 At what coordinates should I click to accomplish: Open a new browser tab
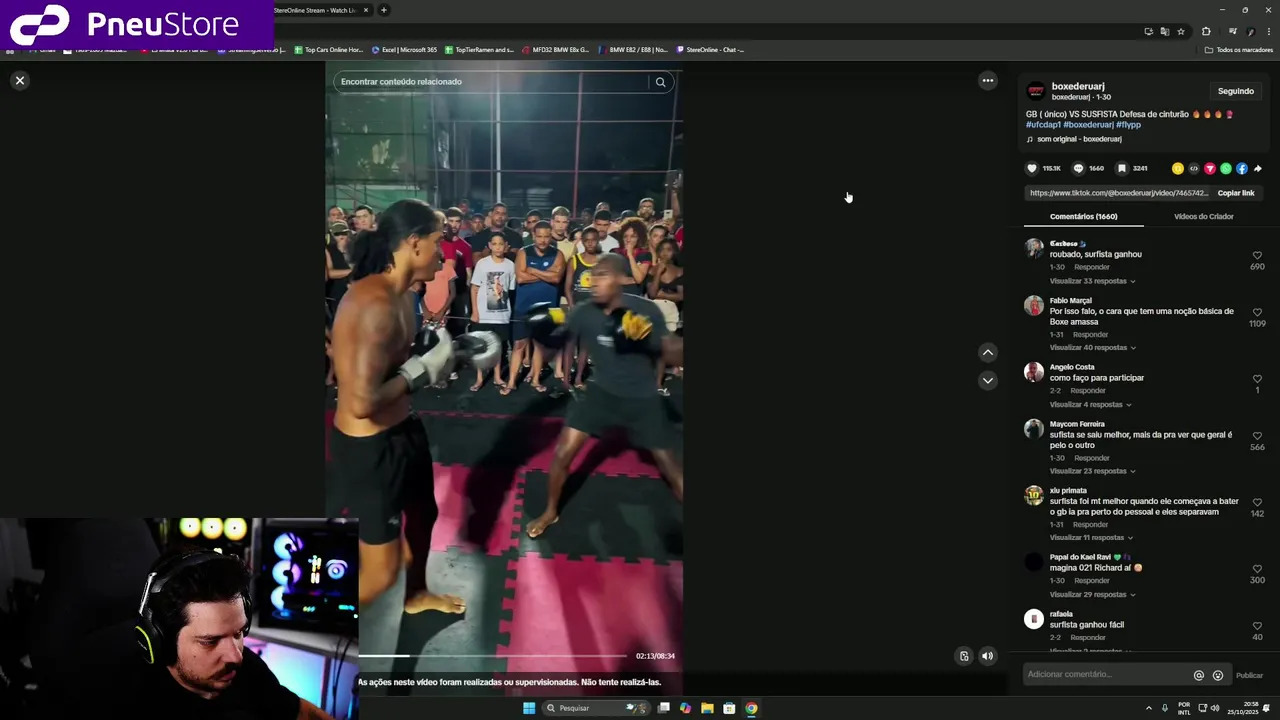tap(383, 10)
